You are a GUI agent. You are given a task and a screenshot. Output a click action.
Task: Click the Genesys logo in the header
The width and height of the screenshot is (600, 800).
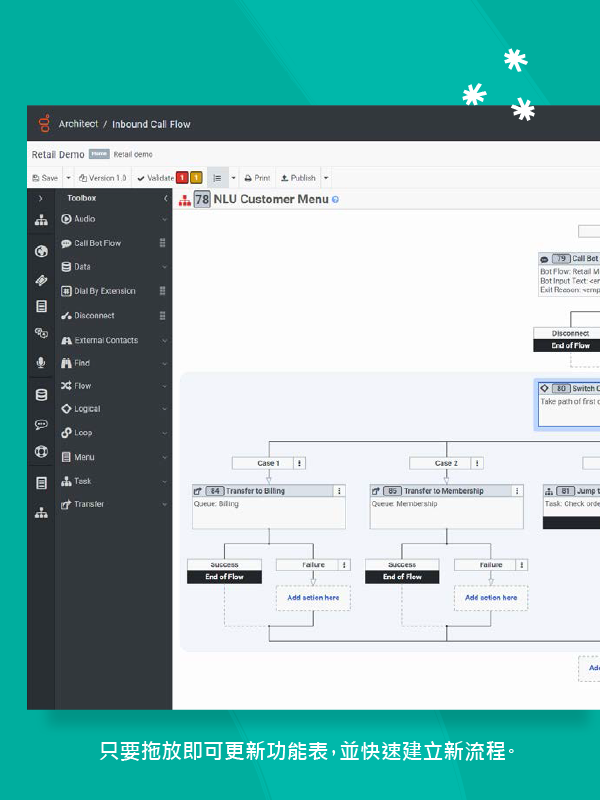tap(44, 123)
